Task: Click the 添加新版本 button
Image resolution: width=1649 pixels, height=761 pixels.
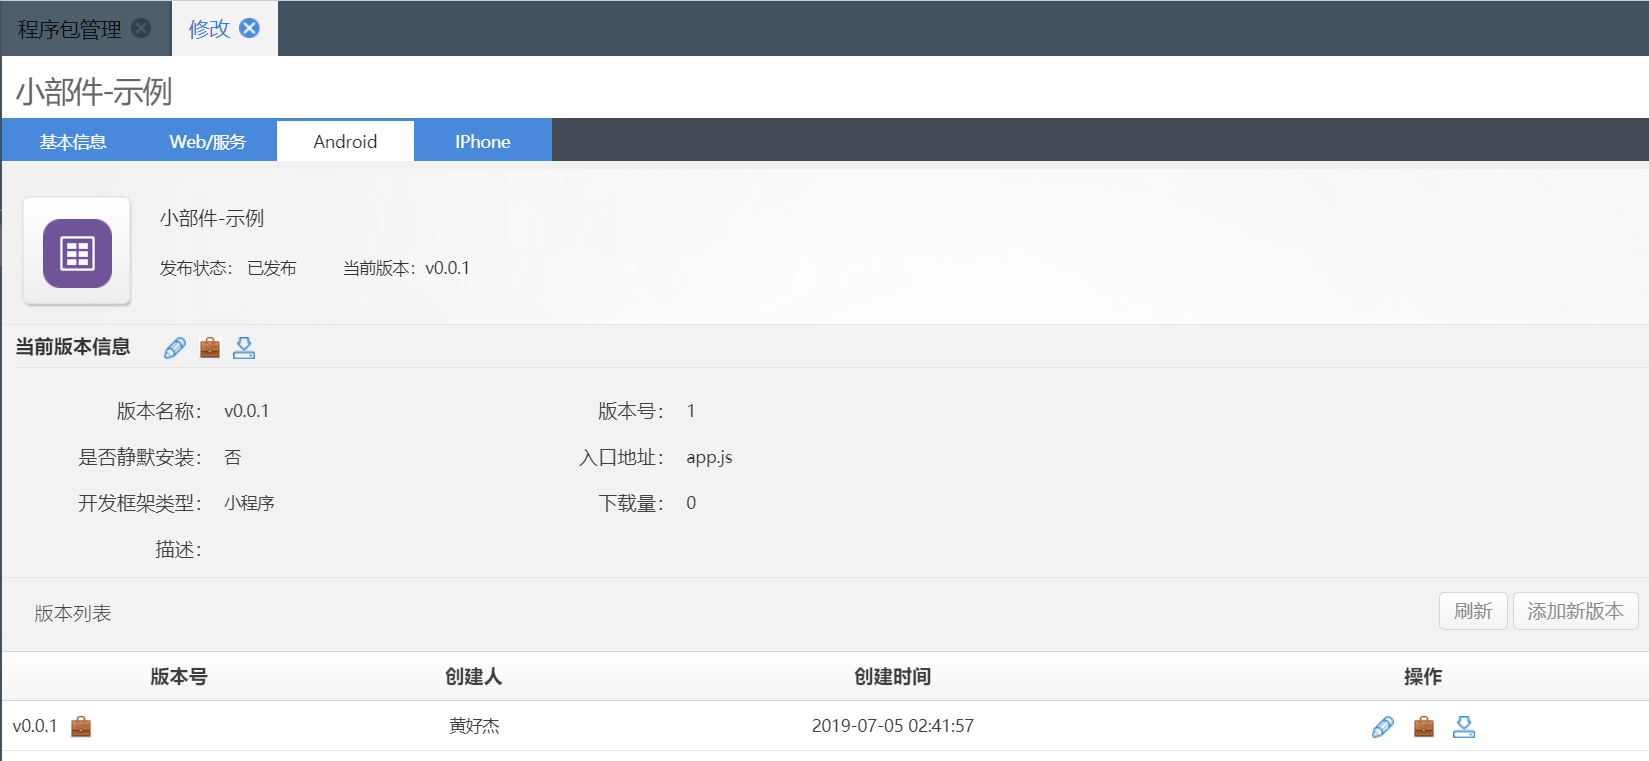Action: coord(1575,611)
